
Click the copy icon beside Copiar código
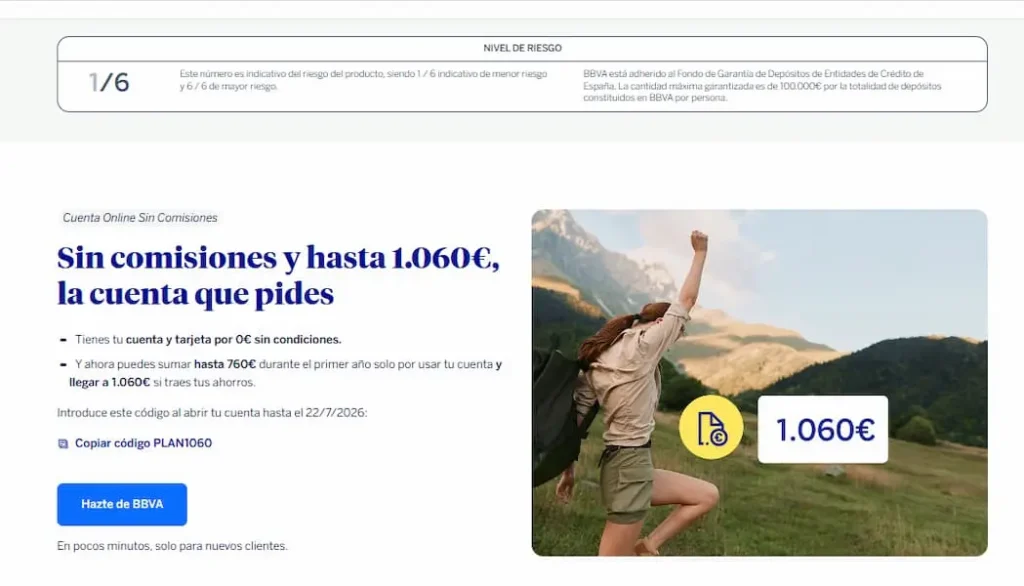click(63, 444)
